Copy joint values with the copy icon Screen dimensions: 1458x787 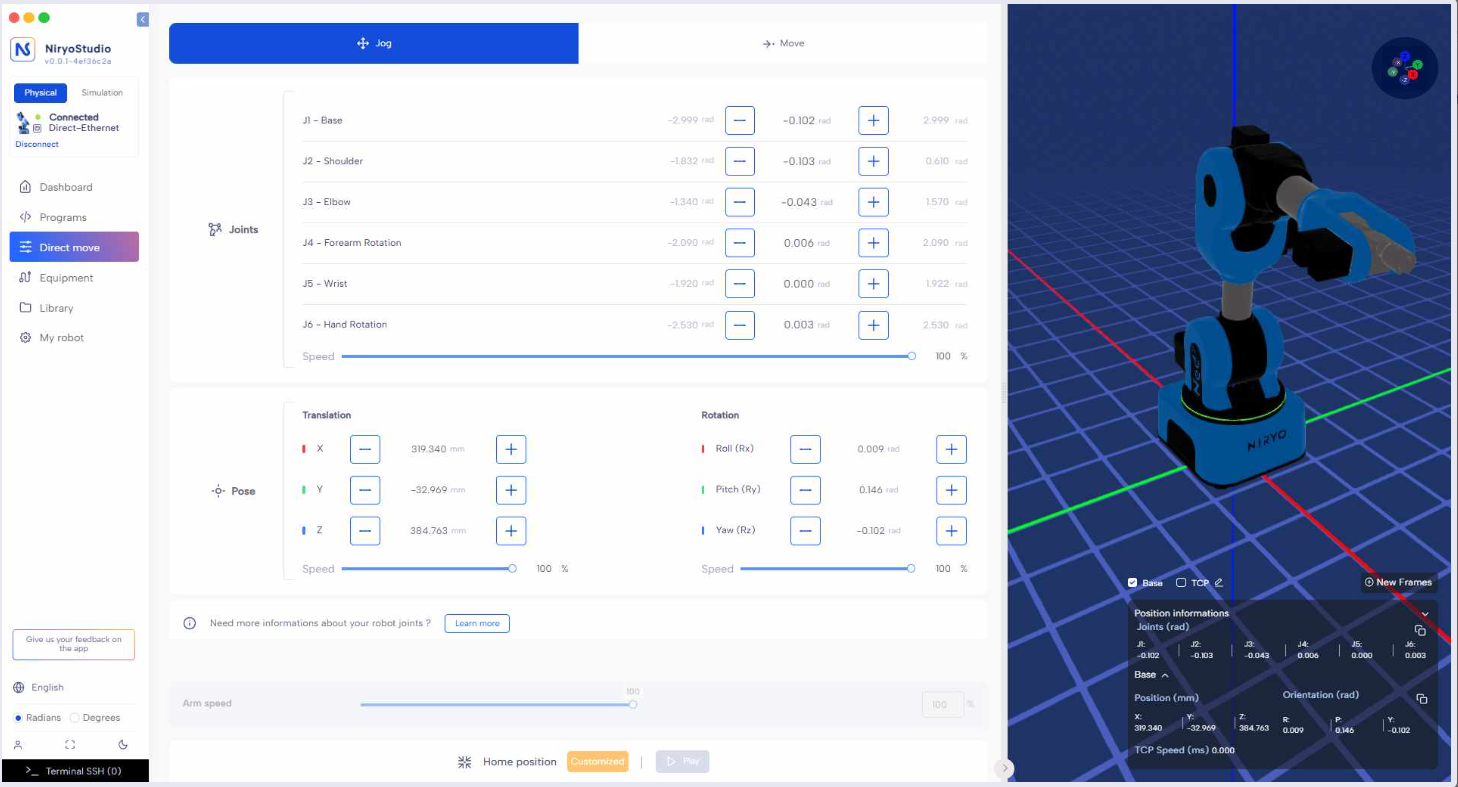pos(1420,630)
